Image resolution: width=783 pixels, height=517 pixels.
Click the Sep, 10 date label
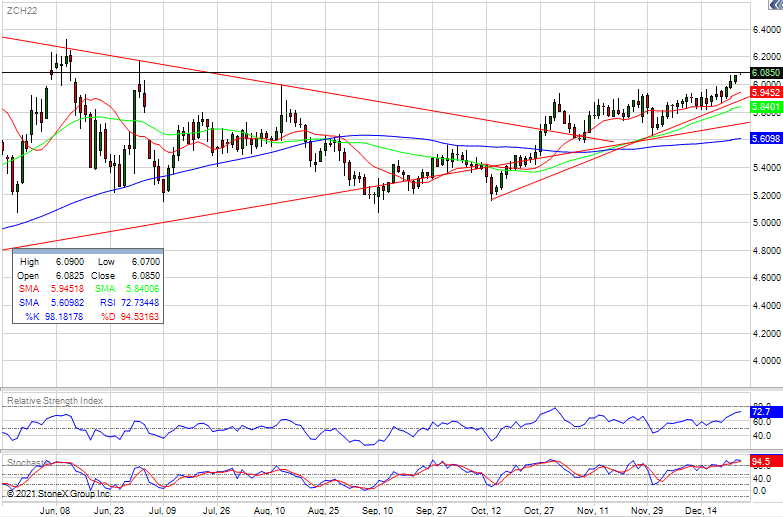point(377,511)
